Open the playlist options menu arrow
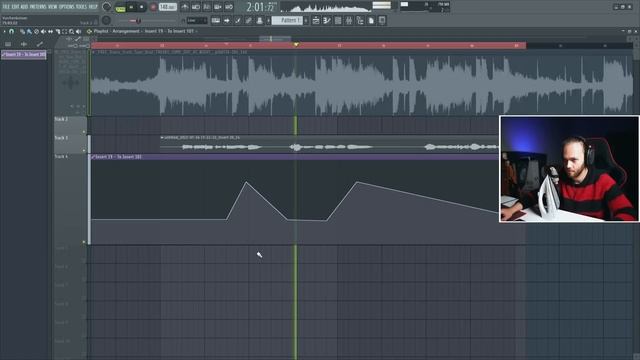The image size is (640, 360). pyautogui.click(x=4, y=31)
